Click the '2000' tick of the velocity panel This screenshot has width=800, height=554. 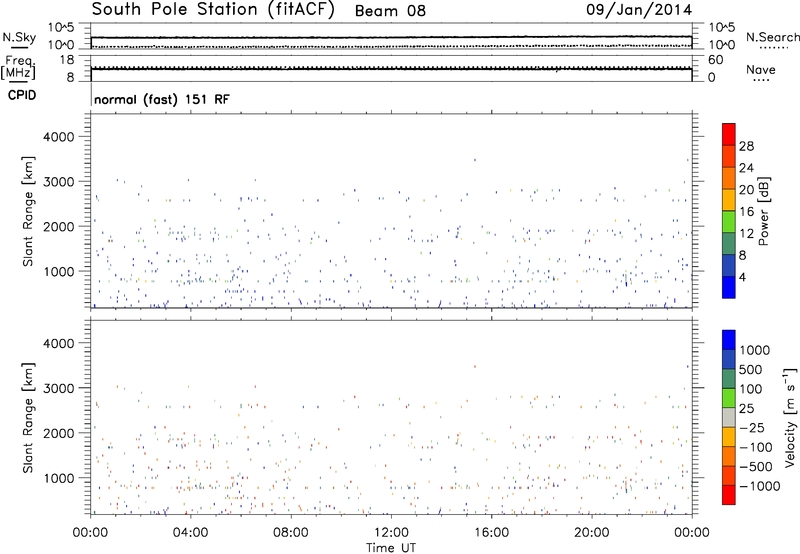click(58, 433)
